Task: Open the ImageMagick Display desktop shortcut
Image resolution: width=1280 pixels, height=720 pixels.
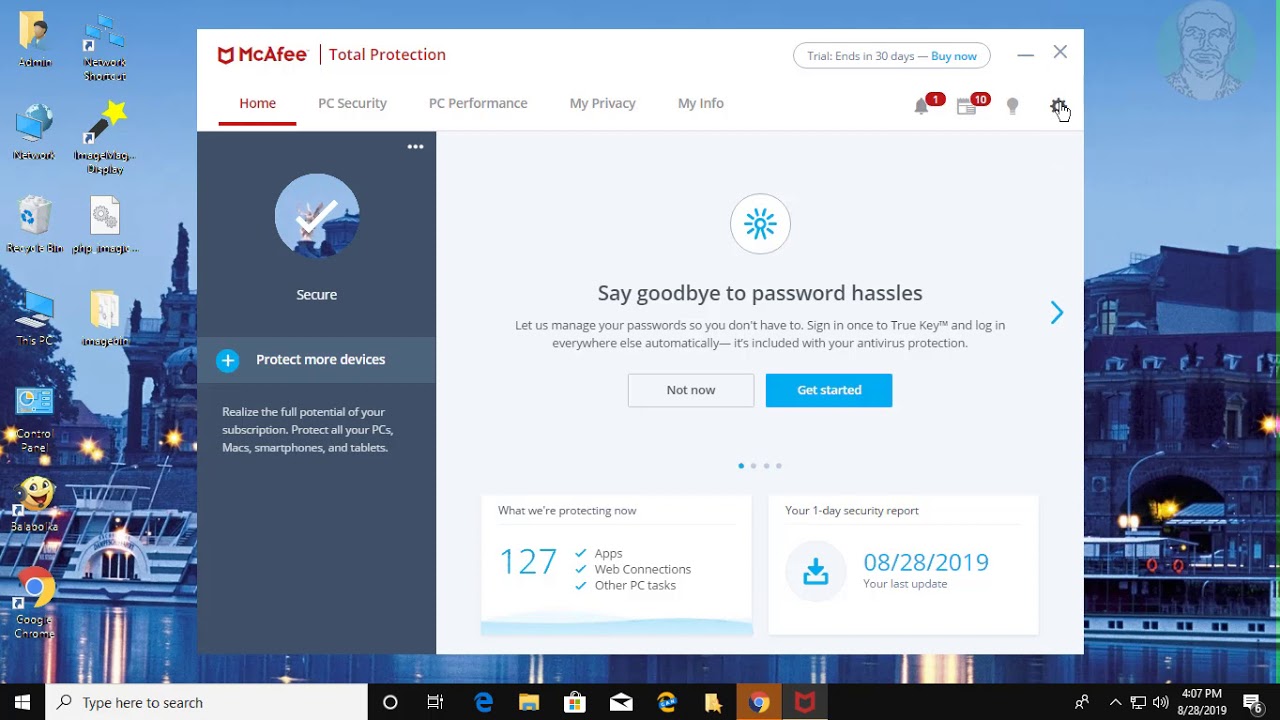Action: (104, 138)
